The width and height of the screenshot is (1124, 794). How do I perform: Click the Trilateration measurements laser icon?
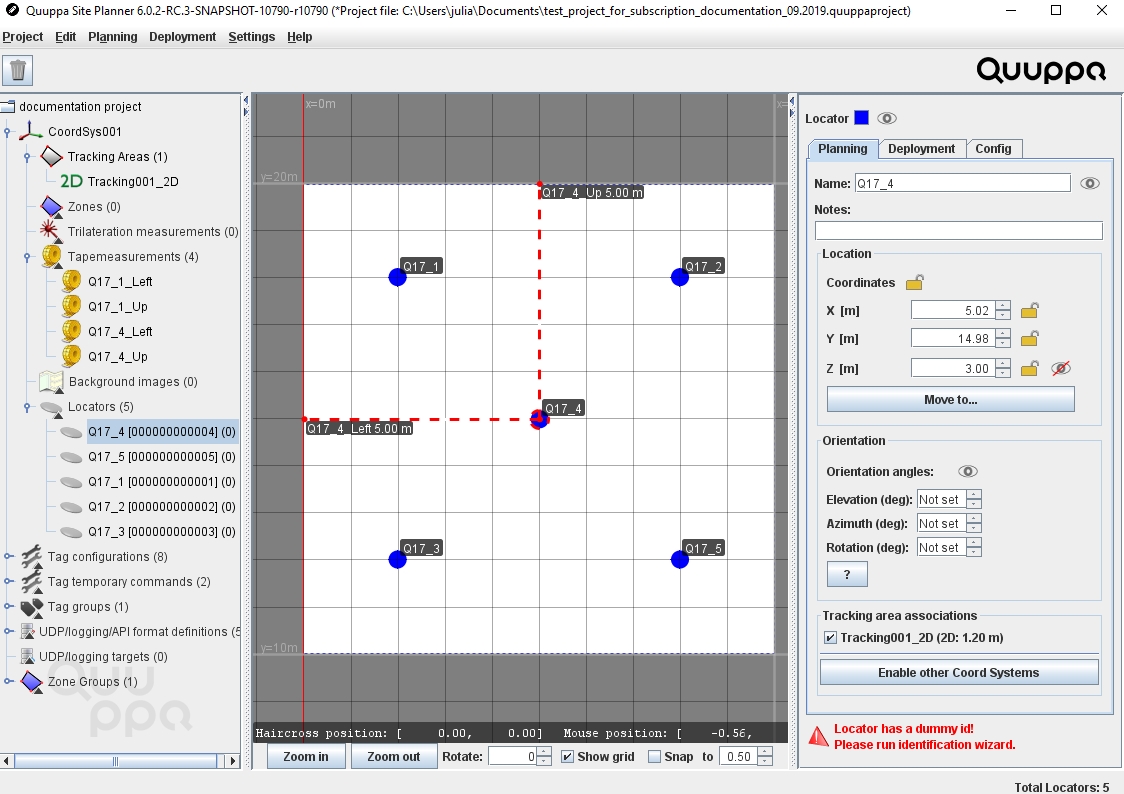49,230
